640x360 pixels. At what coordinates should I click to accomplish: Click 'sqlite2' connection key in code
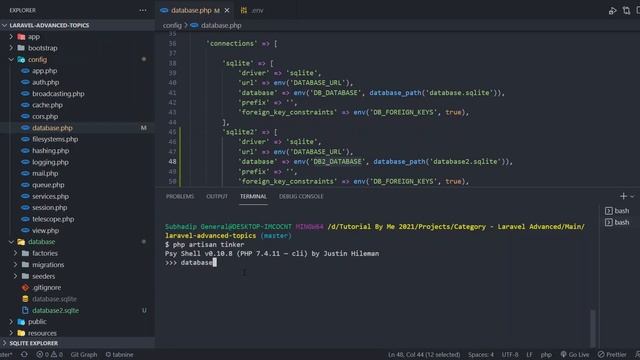click(240, 132)
